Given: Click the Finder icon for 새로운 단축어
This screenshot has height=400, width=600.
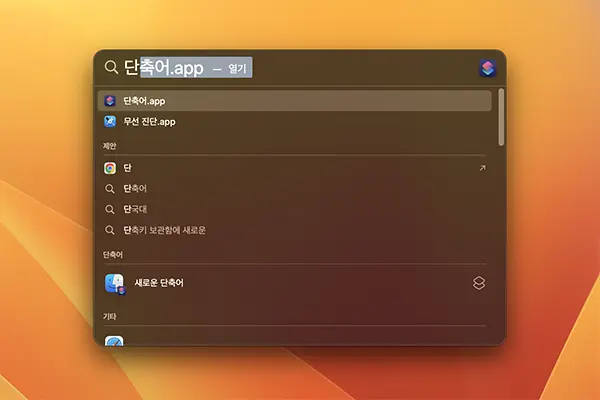Looking at the screenshot, I should [115, 284].
